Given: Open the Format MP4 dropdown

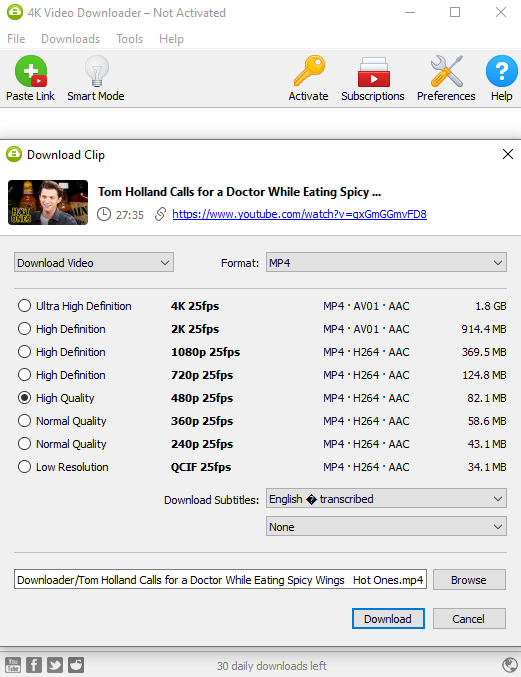Looking at the screenshot, I should [386, 263].
